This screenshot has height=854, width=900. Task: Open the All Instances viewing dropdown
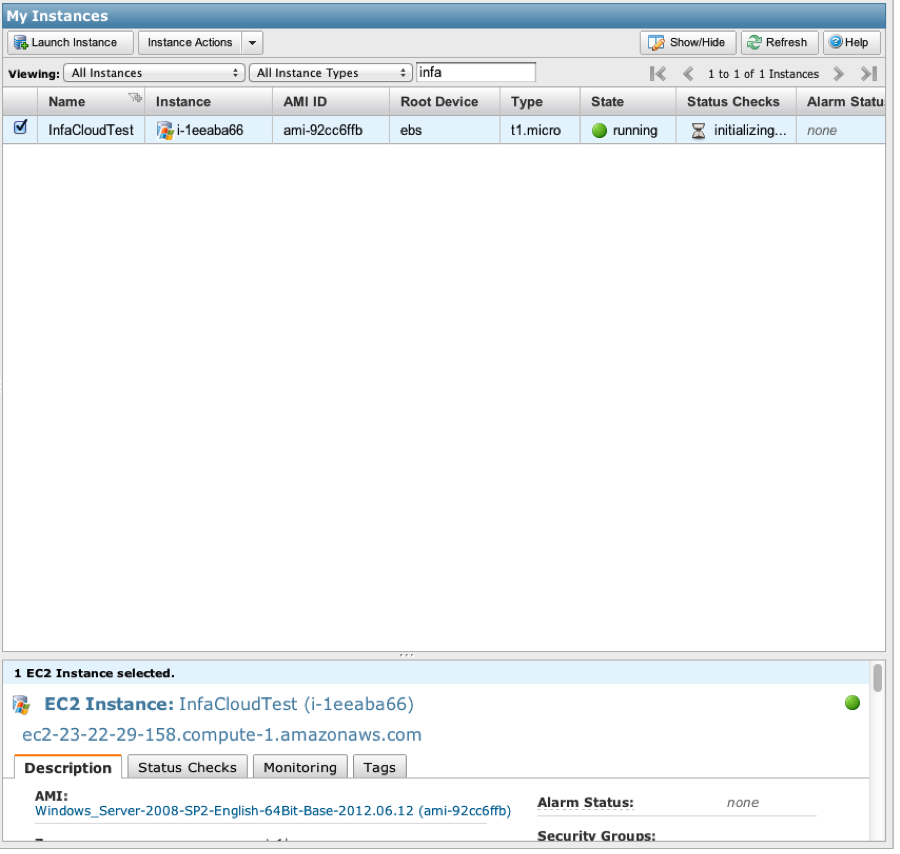[154, 73]
